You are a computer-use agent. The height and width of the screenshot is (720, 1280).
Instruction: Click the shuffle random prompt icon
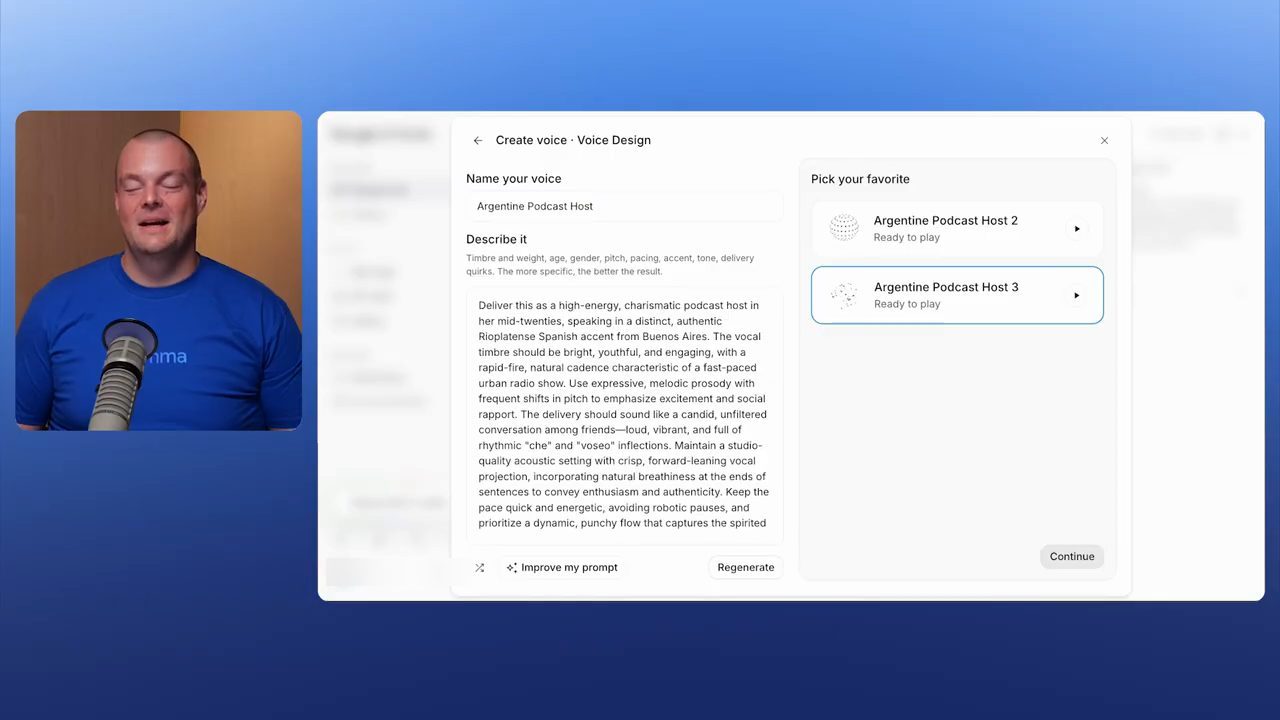pos(480,568)
